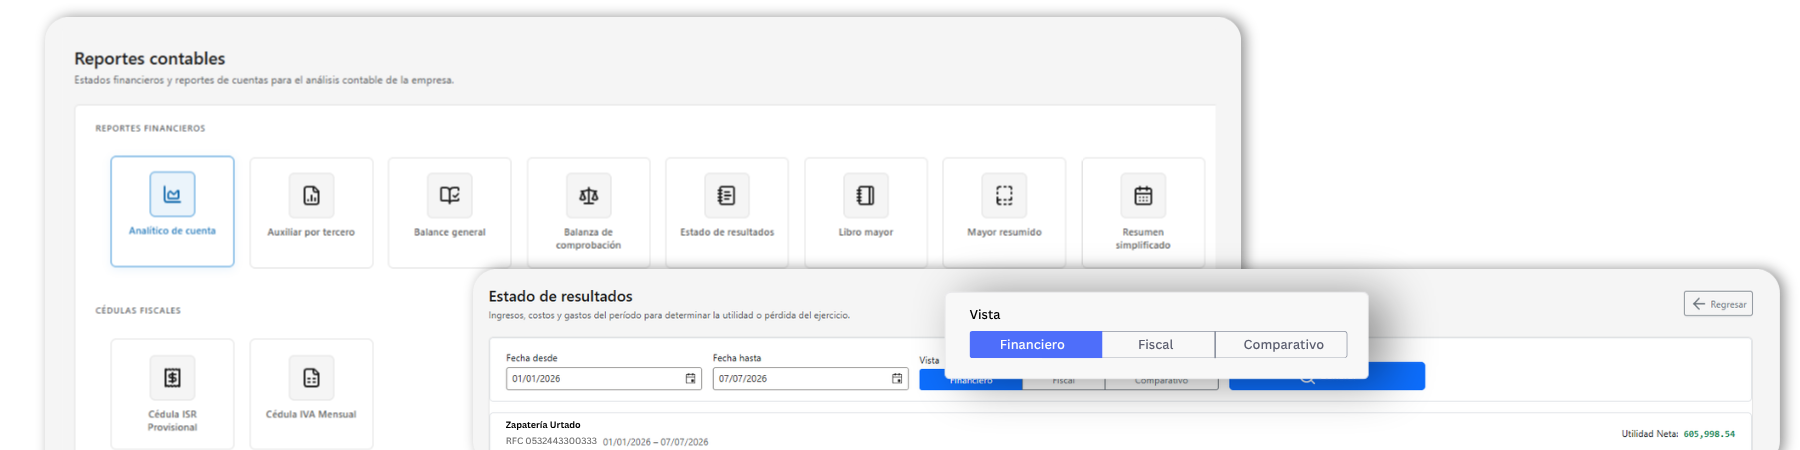Click the REPORTES FINANCIEROS section label
Screen dimensions: 1800x450
pyautogui.click(x=150, y=128)
